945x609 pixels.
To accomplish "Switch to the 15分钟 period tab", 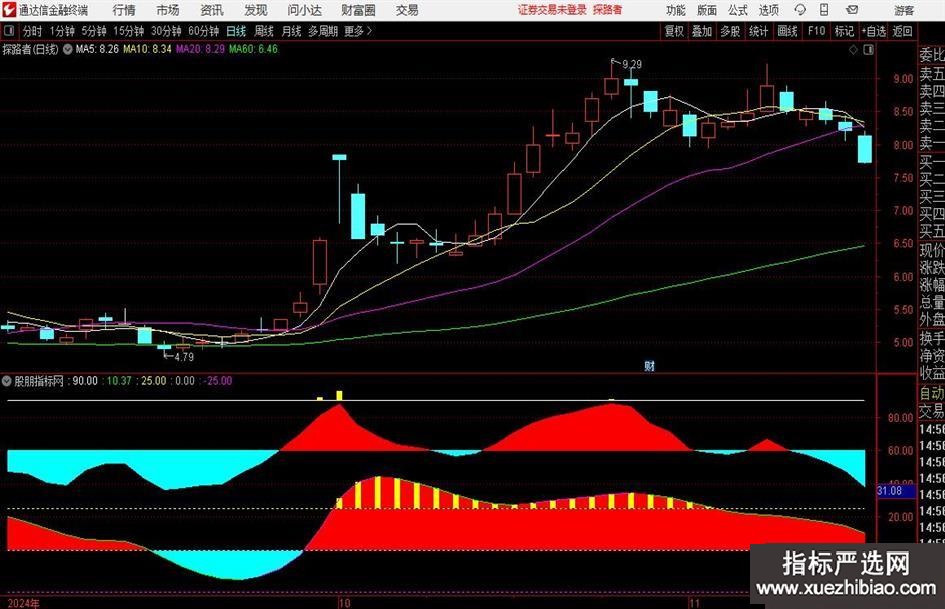I will (128, 31).
